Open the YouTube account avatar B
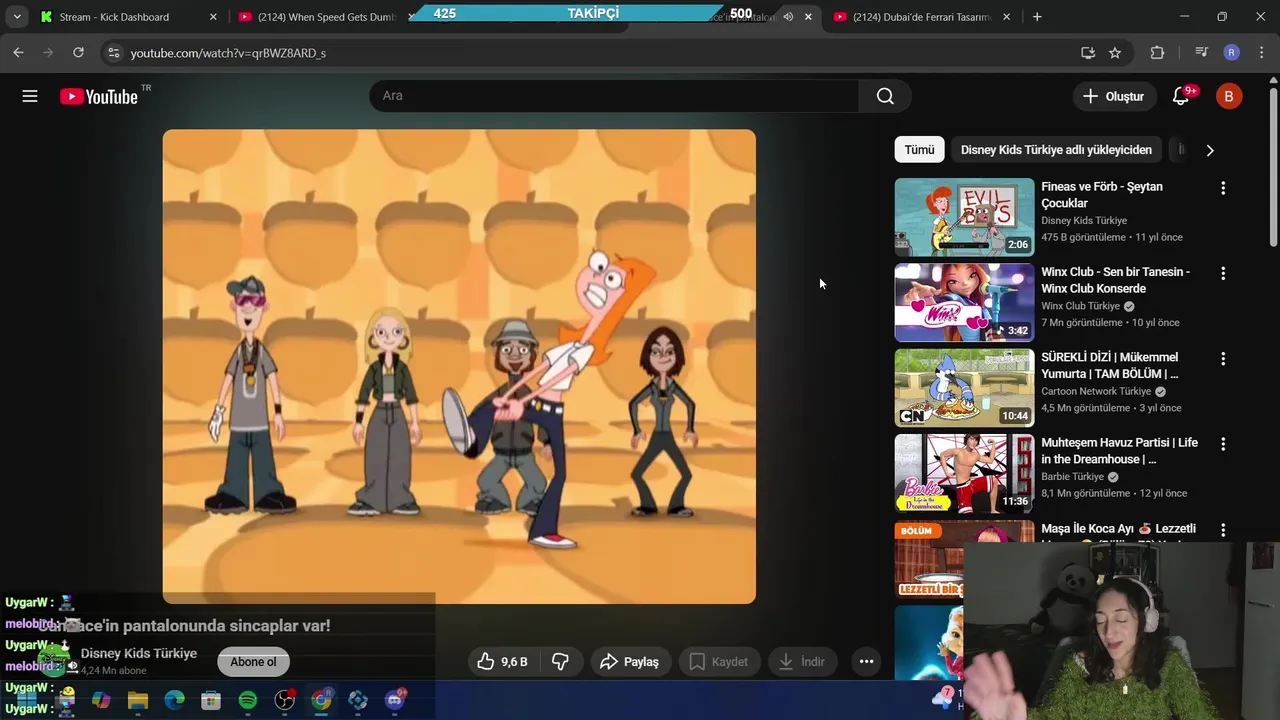Screen dimensions: 1280x720 point(1229,96)
